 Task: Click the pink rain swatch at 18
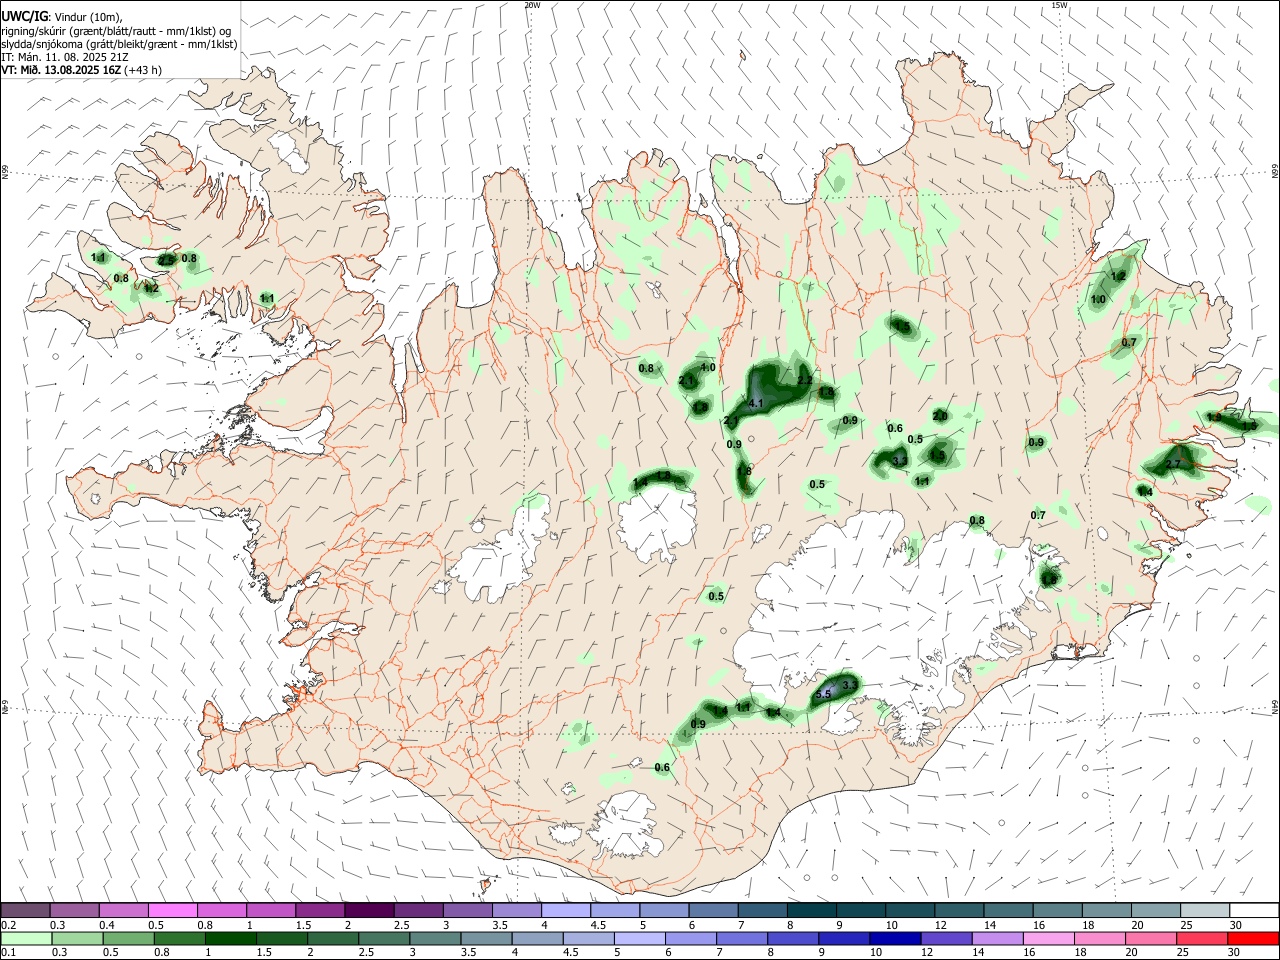[1100, 938]
